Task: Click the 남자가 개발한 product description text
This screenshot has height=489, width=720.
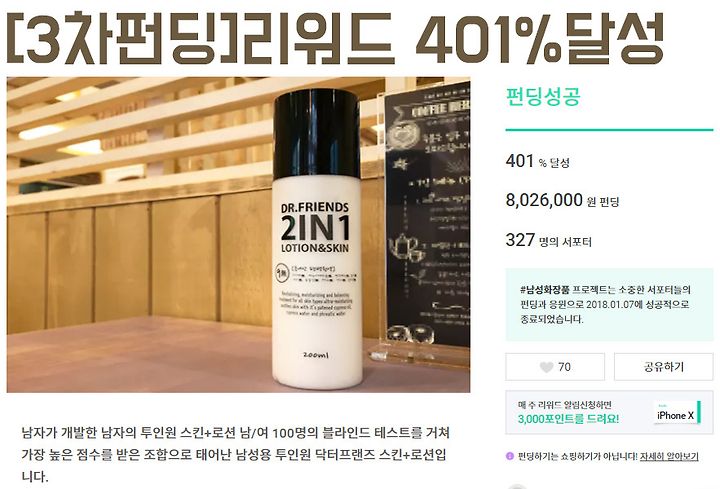Action: (x=236, y=455)
